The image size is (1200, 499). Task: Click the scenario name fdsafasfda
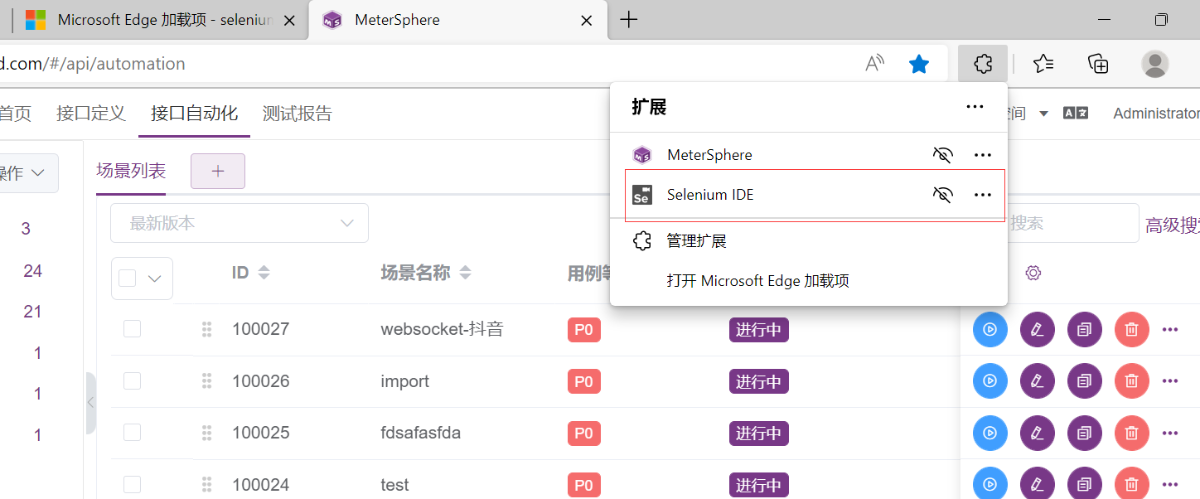[420, 433]
